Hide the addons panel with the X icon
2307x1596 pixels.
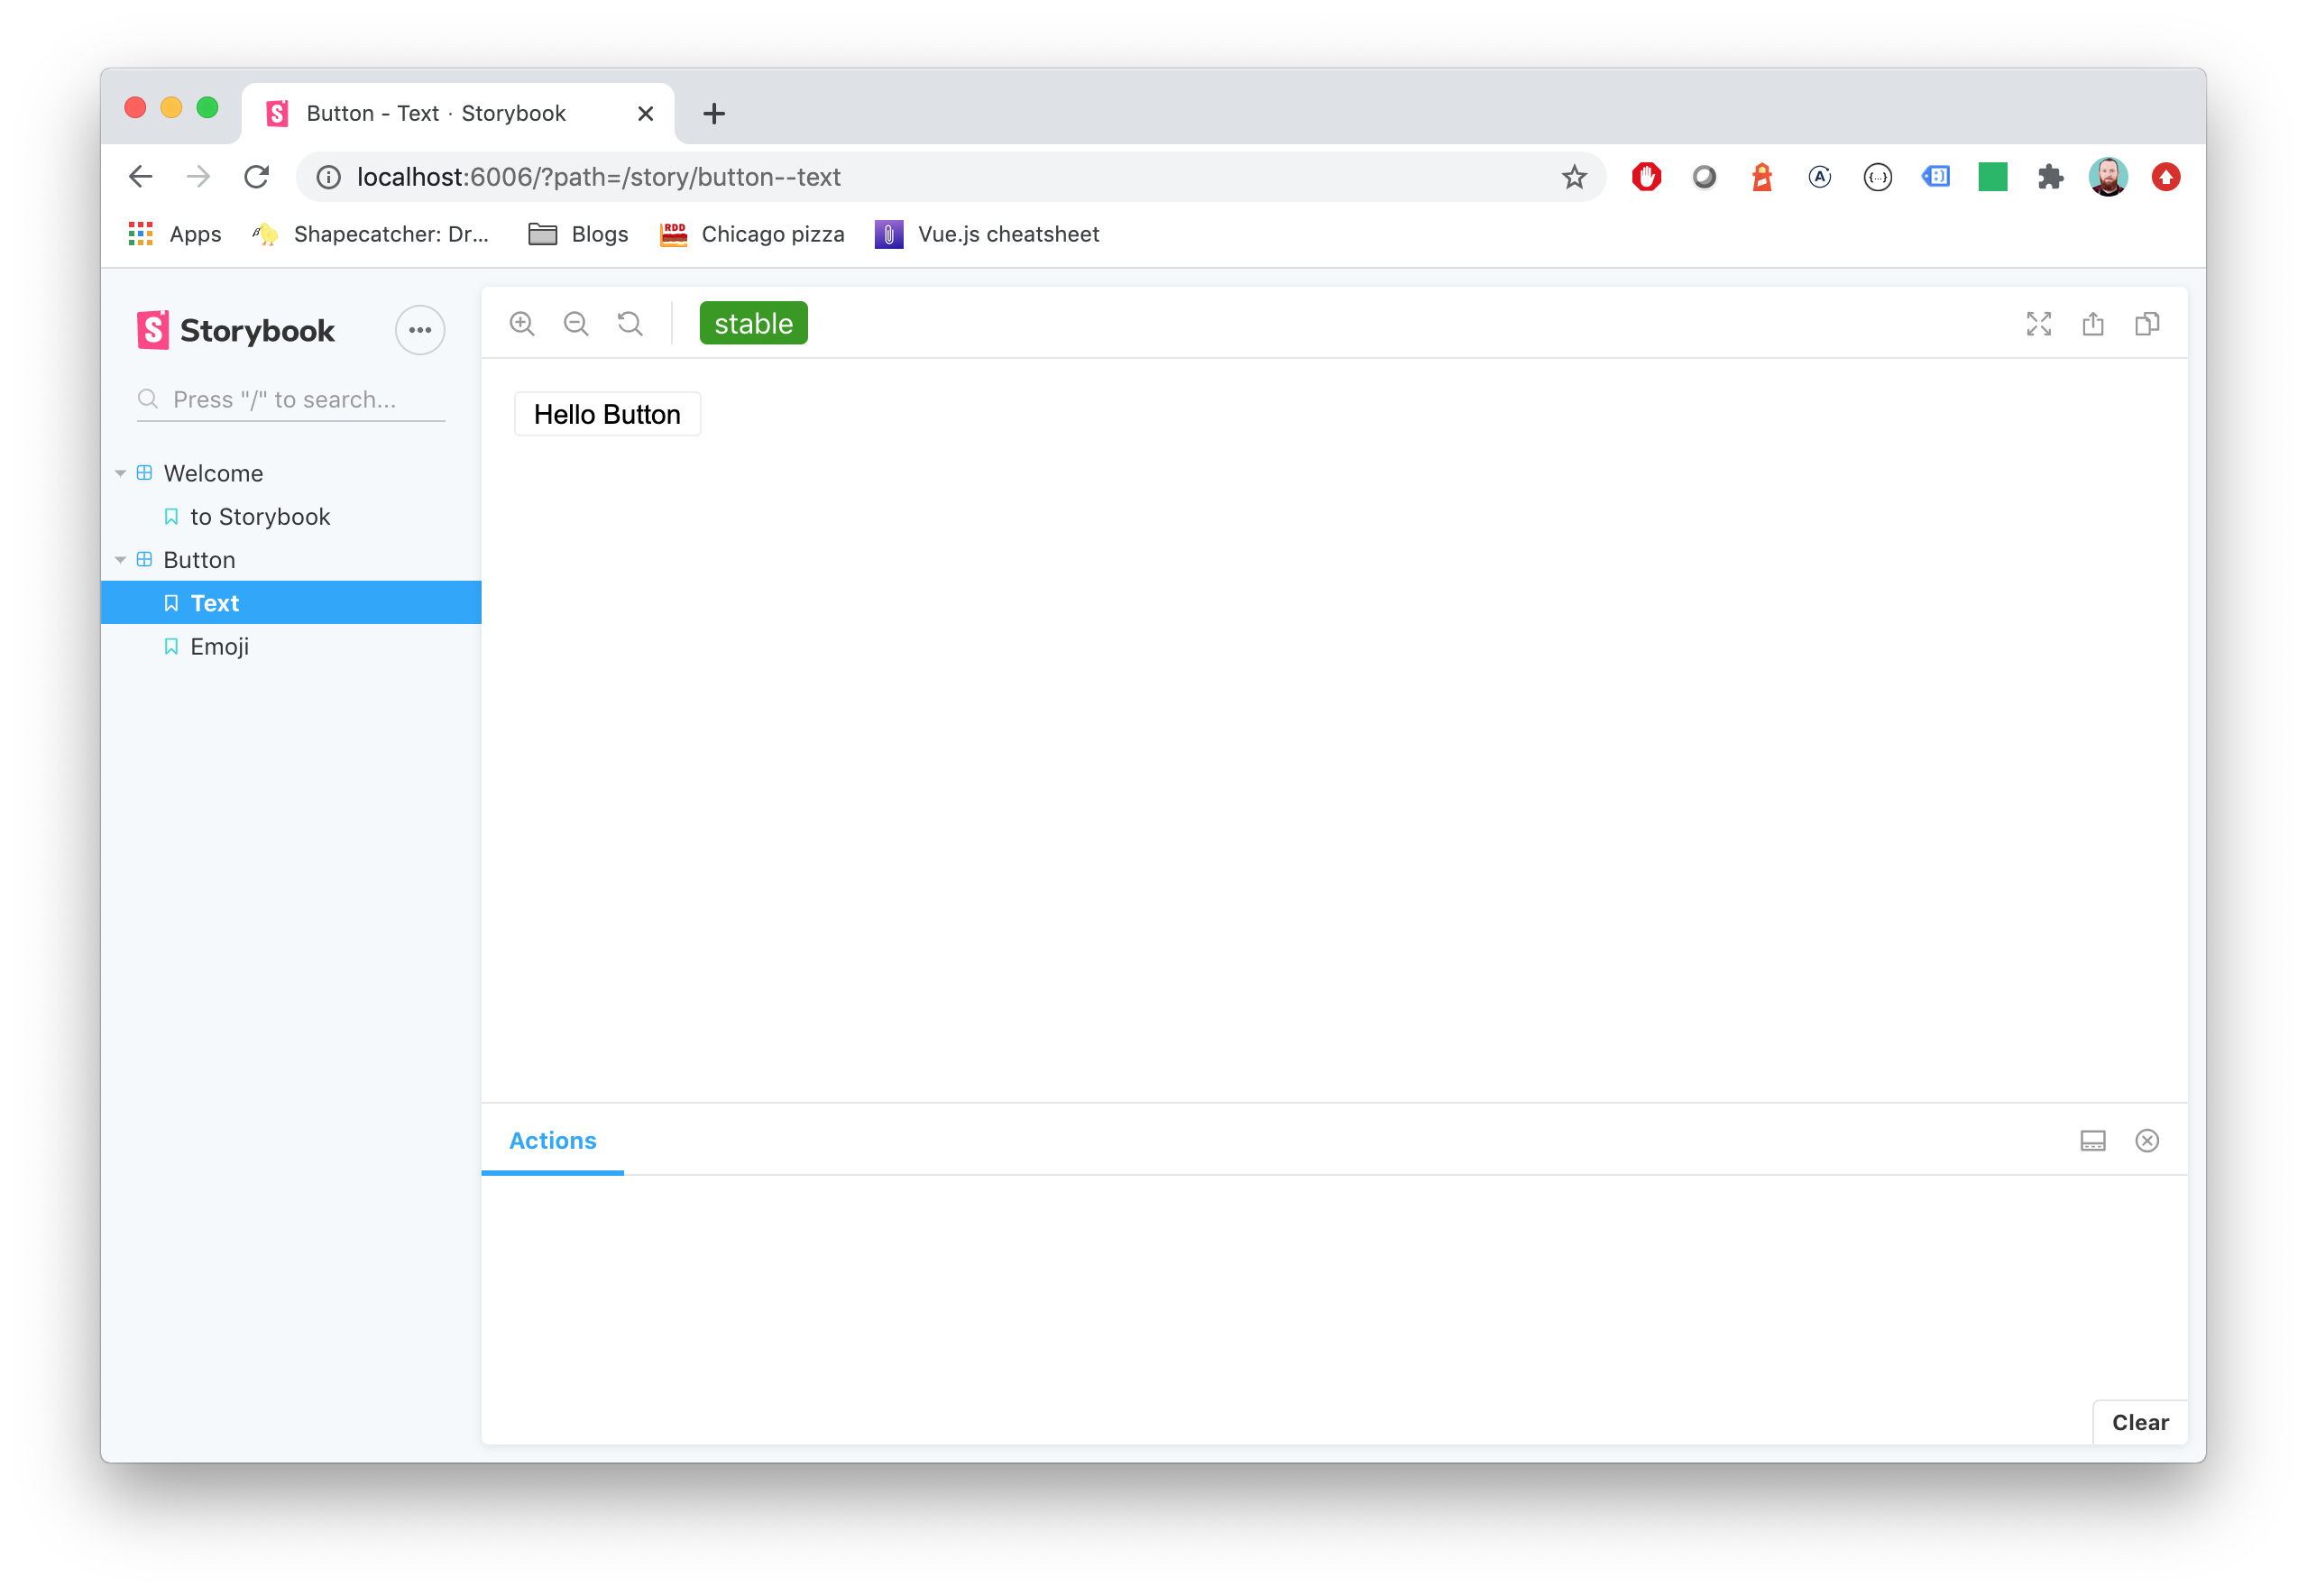pyautogui.click(x=2146, y=1141)
